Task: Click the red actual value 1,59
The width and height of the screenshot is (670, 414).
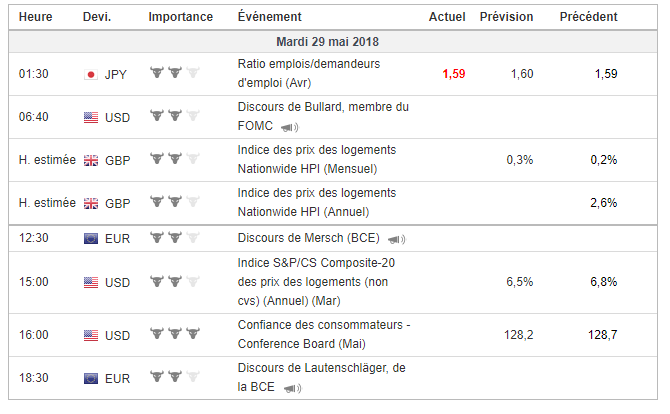Action: click(453, 74)
